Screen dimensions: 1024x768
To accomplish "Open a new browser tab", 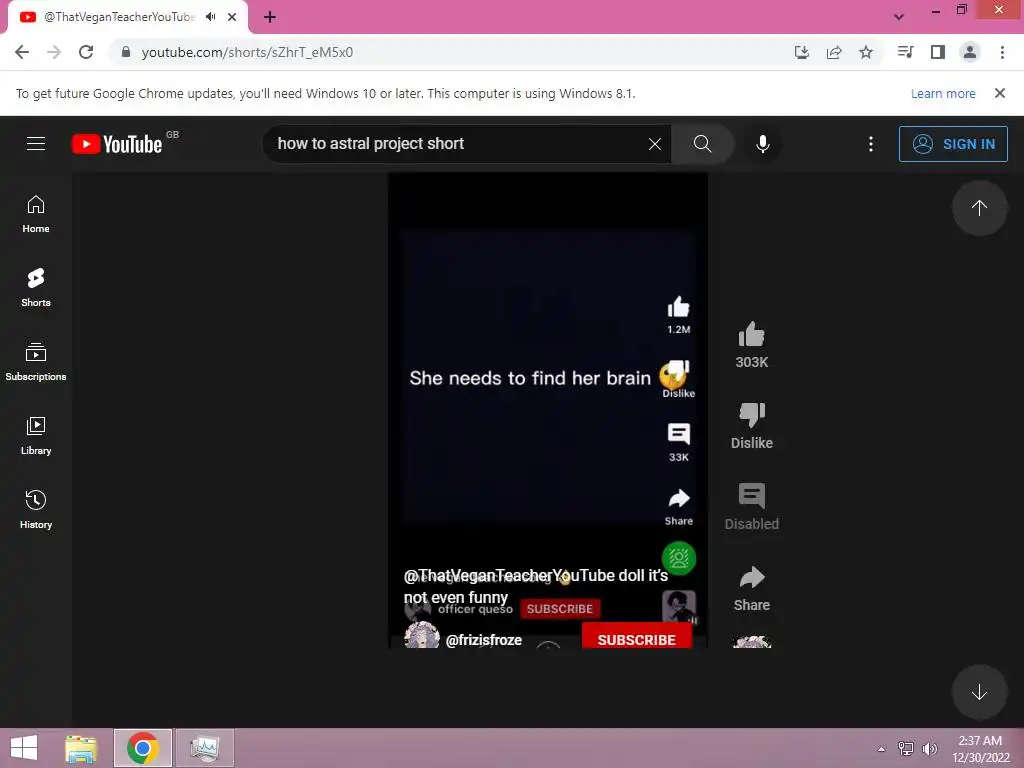I will pyautogui.click(x=270, y=17).
